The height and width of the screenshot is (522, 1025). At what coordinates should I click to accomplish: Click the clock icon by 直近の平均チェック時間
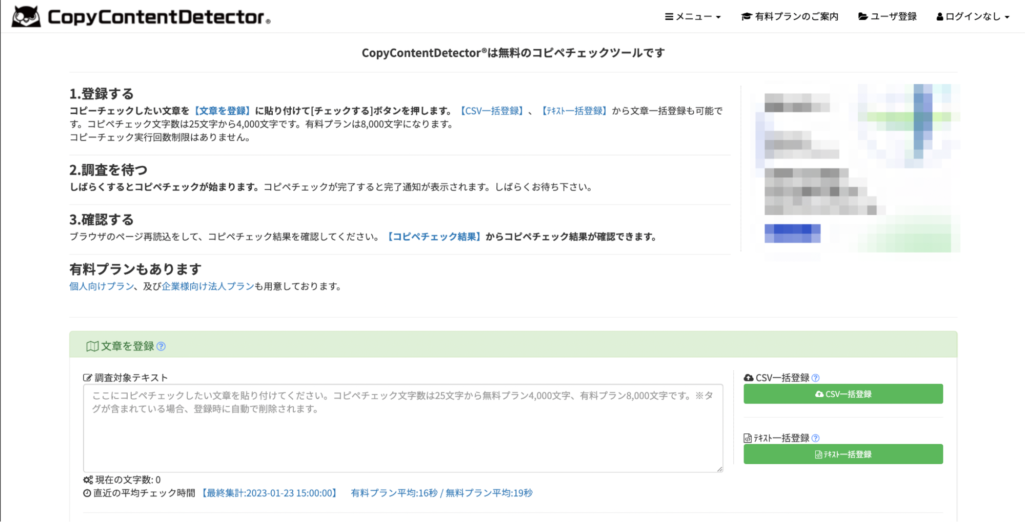click(88, 493)
